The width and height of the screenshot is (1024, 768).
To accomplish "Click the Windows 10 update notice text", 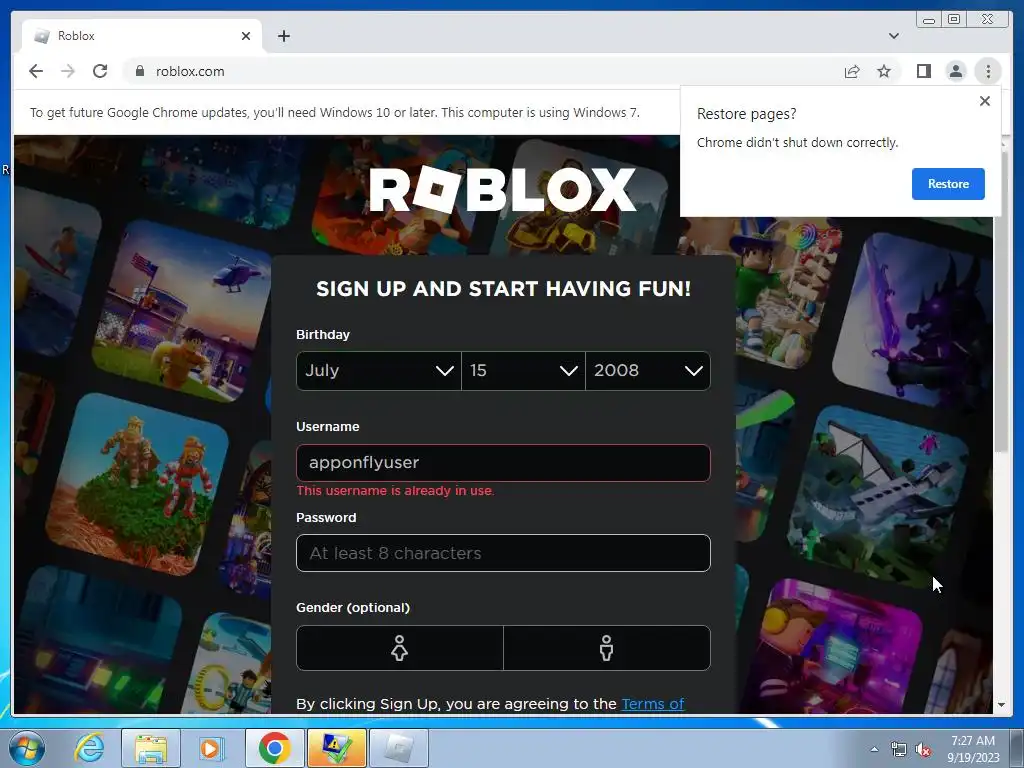I will [334, 112].
